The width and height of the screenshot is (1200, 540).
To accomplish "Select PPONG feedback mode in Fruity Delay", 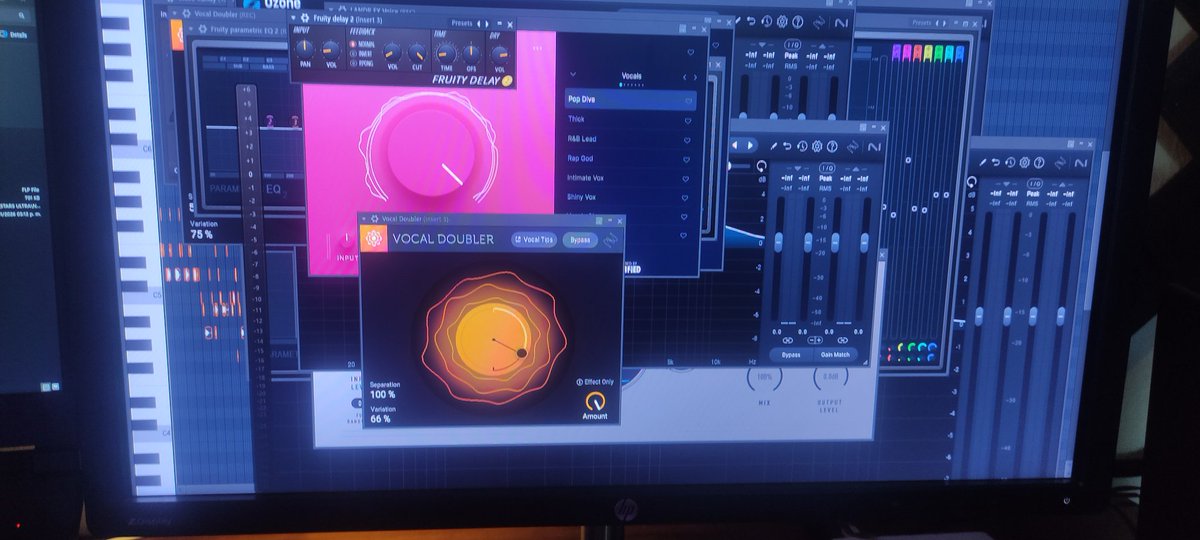I will coord(362,63).
